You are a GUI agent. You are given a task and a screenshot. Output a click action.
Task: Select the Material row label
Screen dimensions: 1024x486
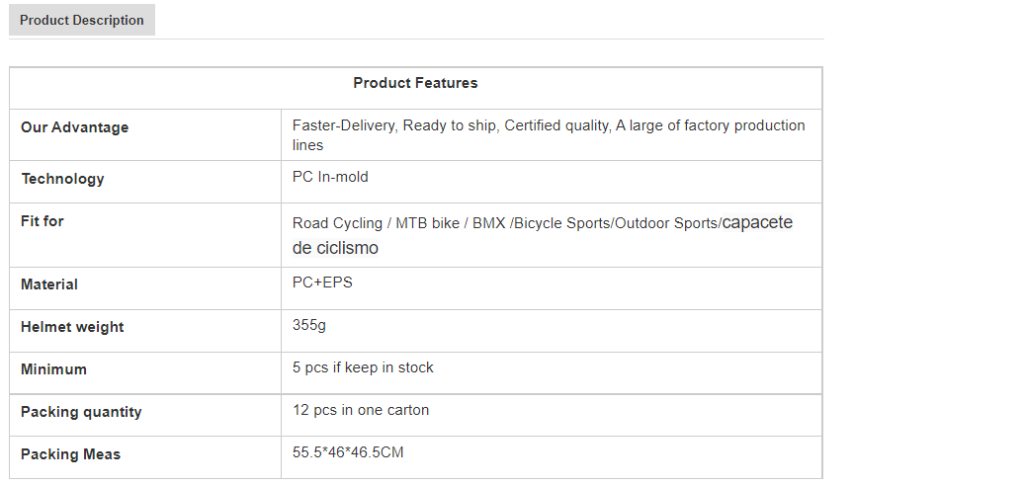[x=49, y=284]
